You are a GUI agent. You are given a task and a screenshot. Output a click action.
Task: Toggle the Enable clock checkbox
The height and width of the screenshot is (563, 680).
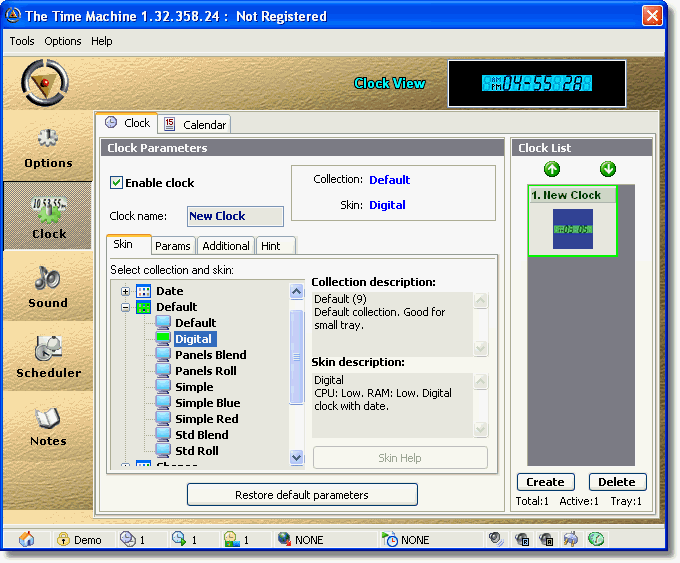(x=116, y=183)
